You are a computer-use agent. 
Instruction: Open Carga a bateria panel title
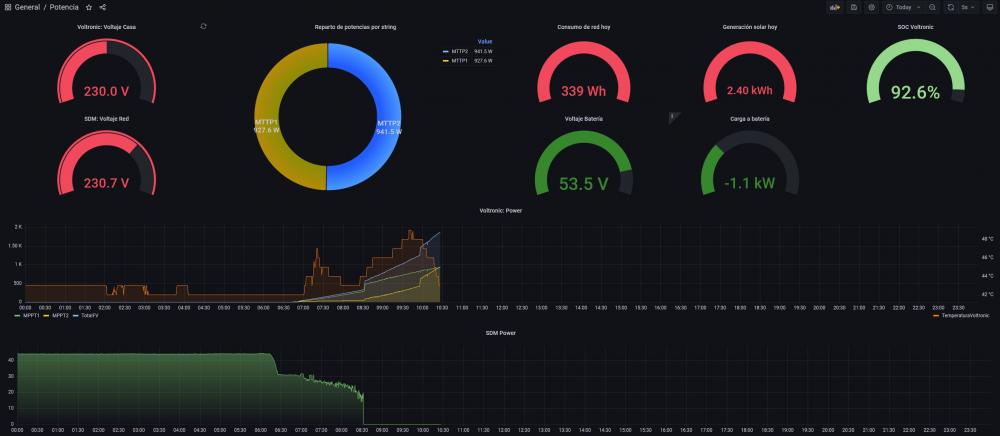(x=749, y=119)
